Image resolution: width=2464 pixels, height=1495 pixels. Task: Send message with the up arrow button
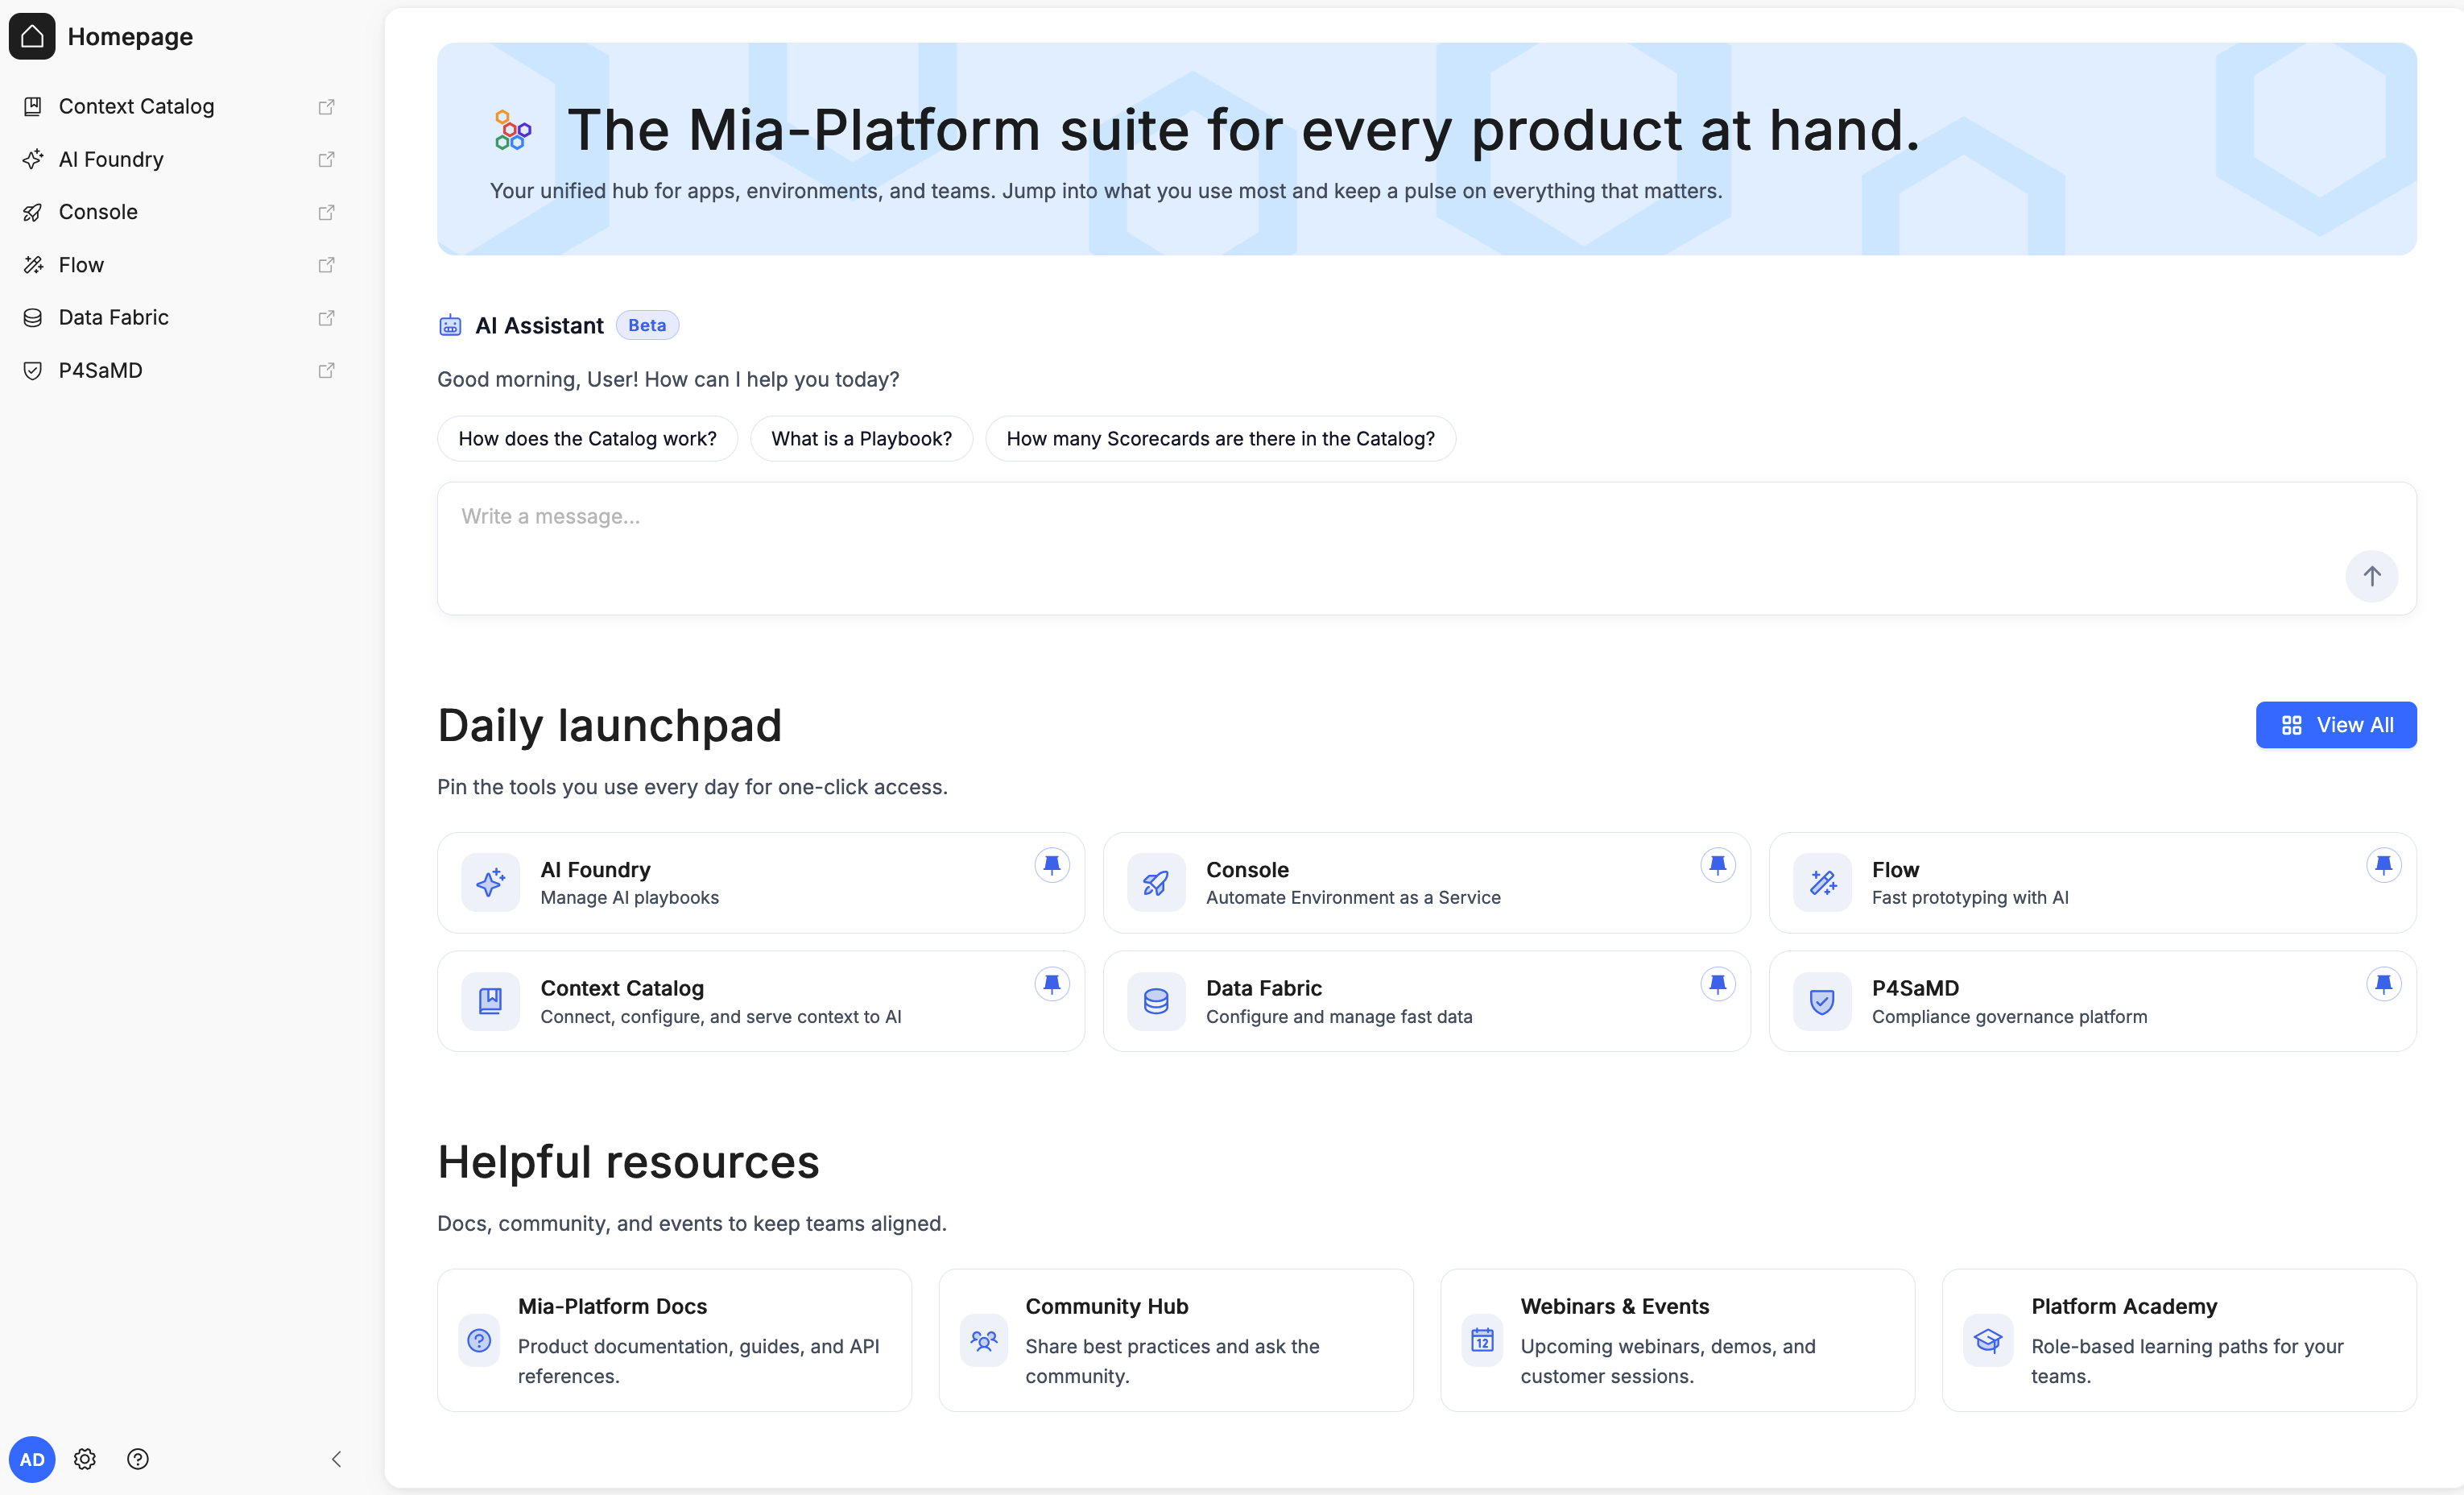(x=2371, y=576)
